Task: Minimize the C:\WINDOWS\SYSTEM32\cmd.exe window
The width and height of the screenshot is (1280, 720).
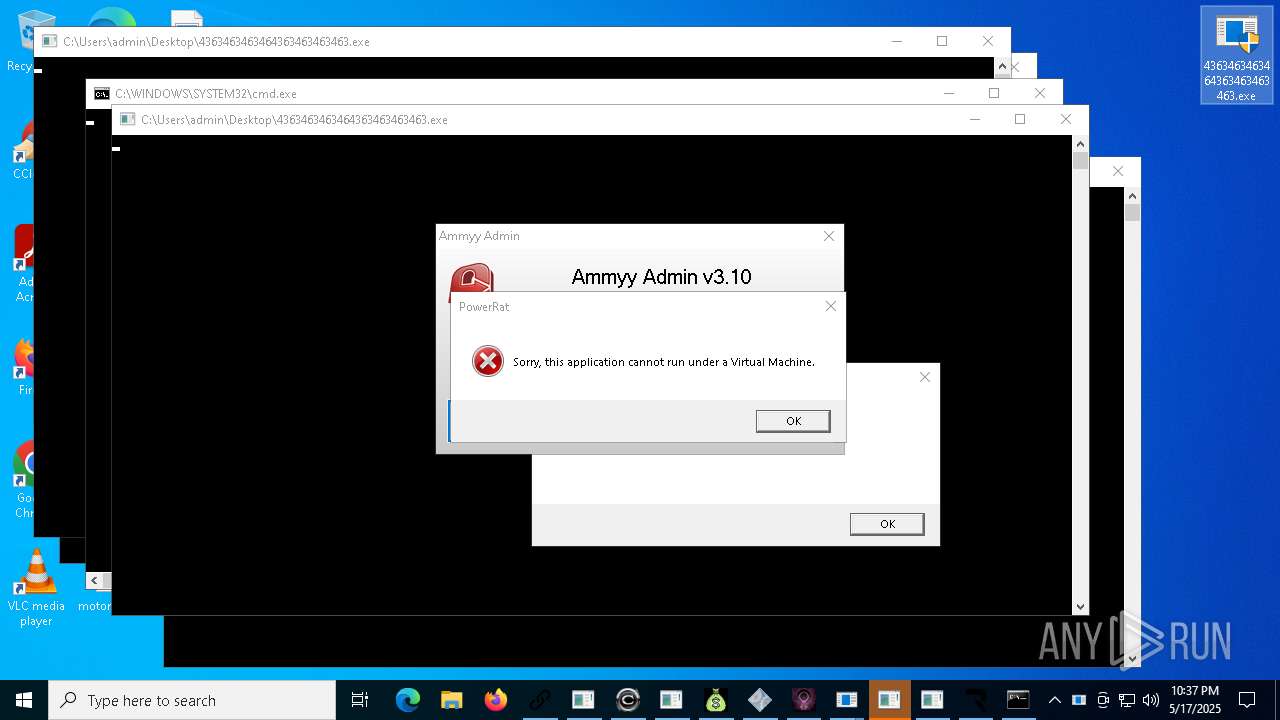Action: (x=949, y=93)
